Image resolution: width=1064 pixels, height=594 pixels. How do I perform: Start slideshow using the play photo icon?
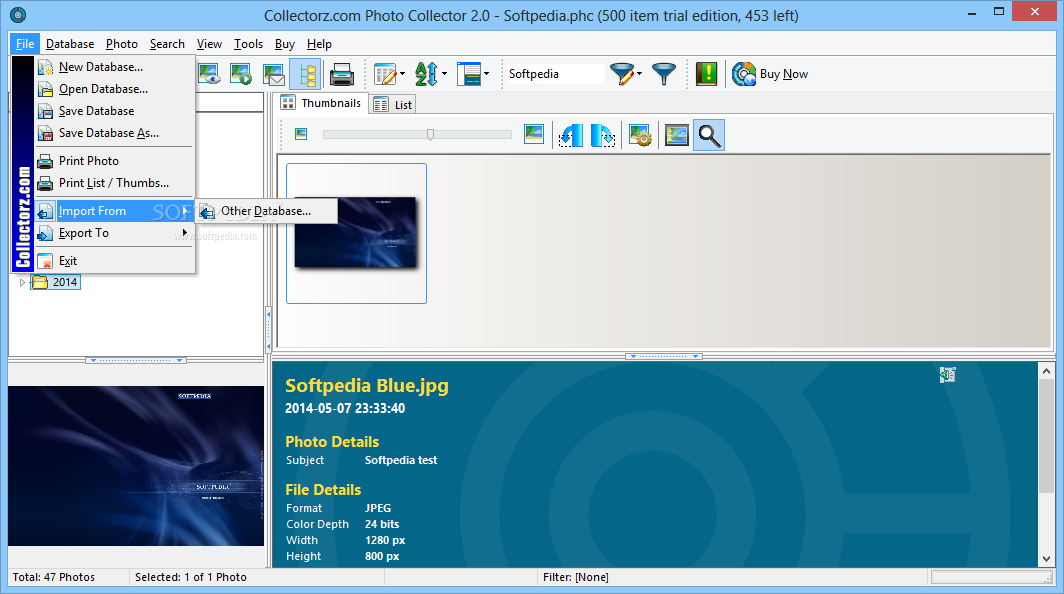pyautogui.click(x=241, y=74)
